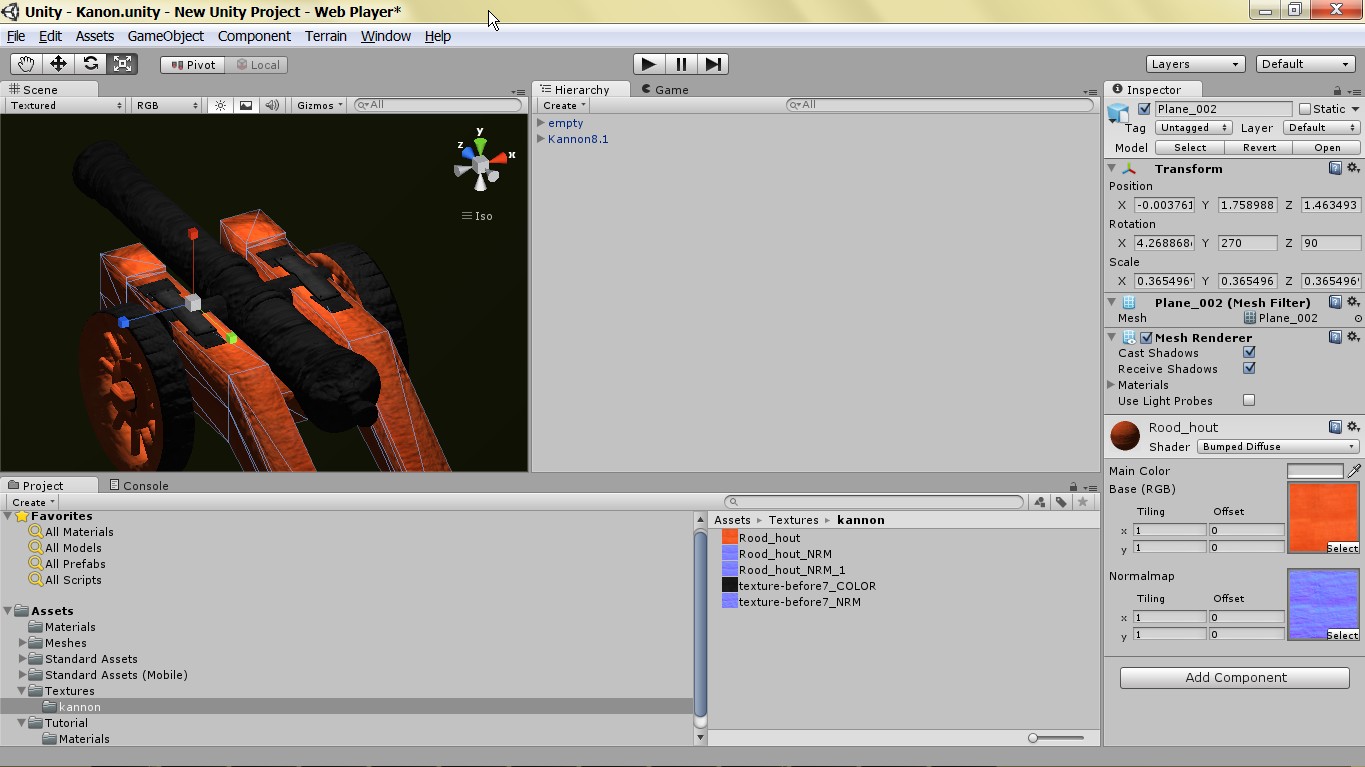Open the Default layout dropdown
This screenshot has width=1365, height=767.
(1305, 64)
